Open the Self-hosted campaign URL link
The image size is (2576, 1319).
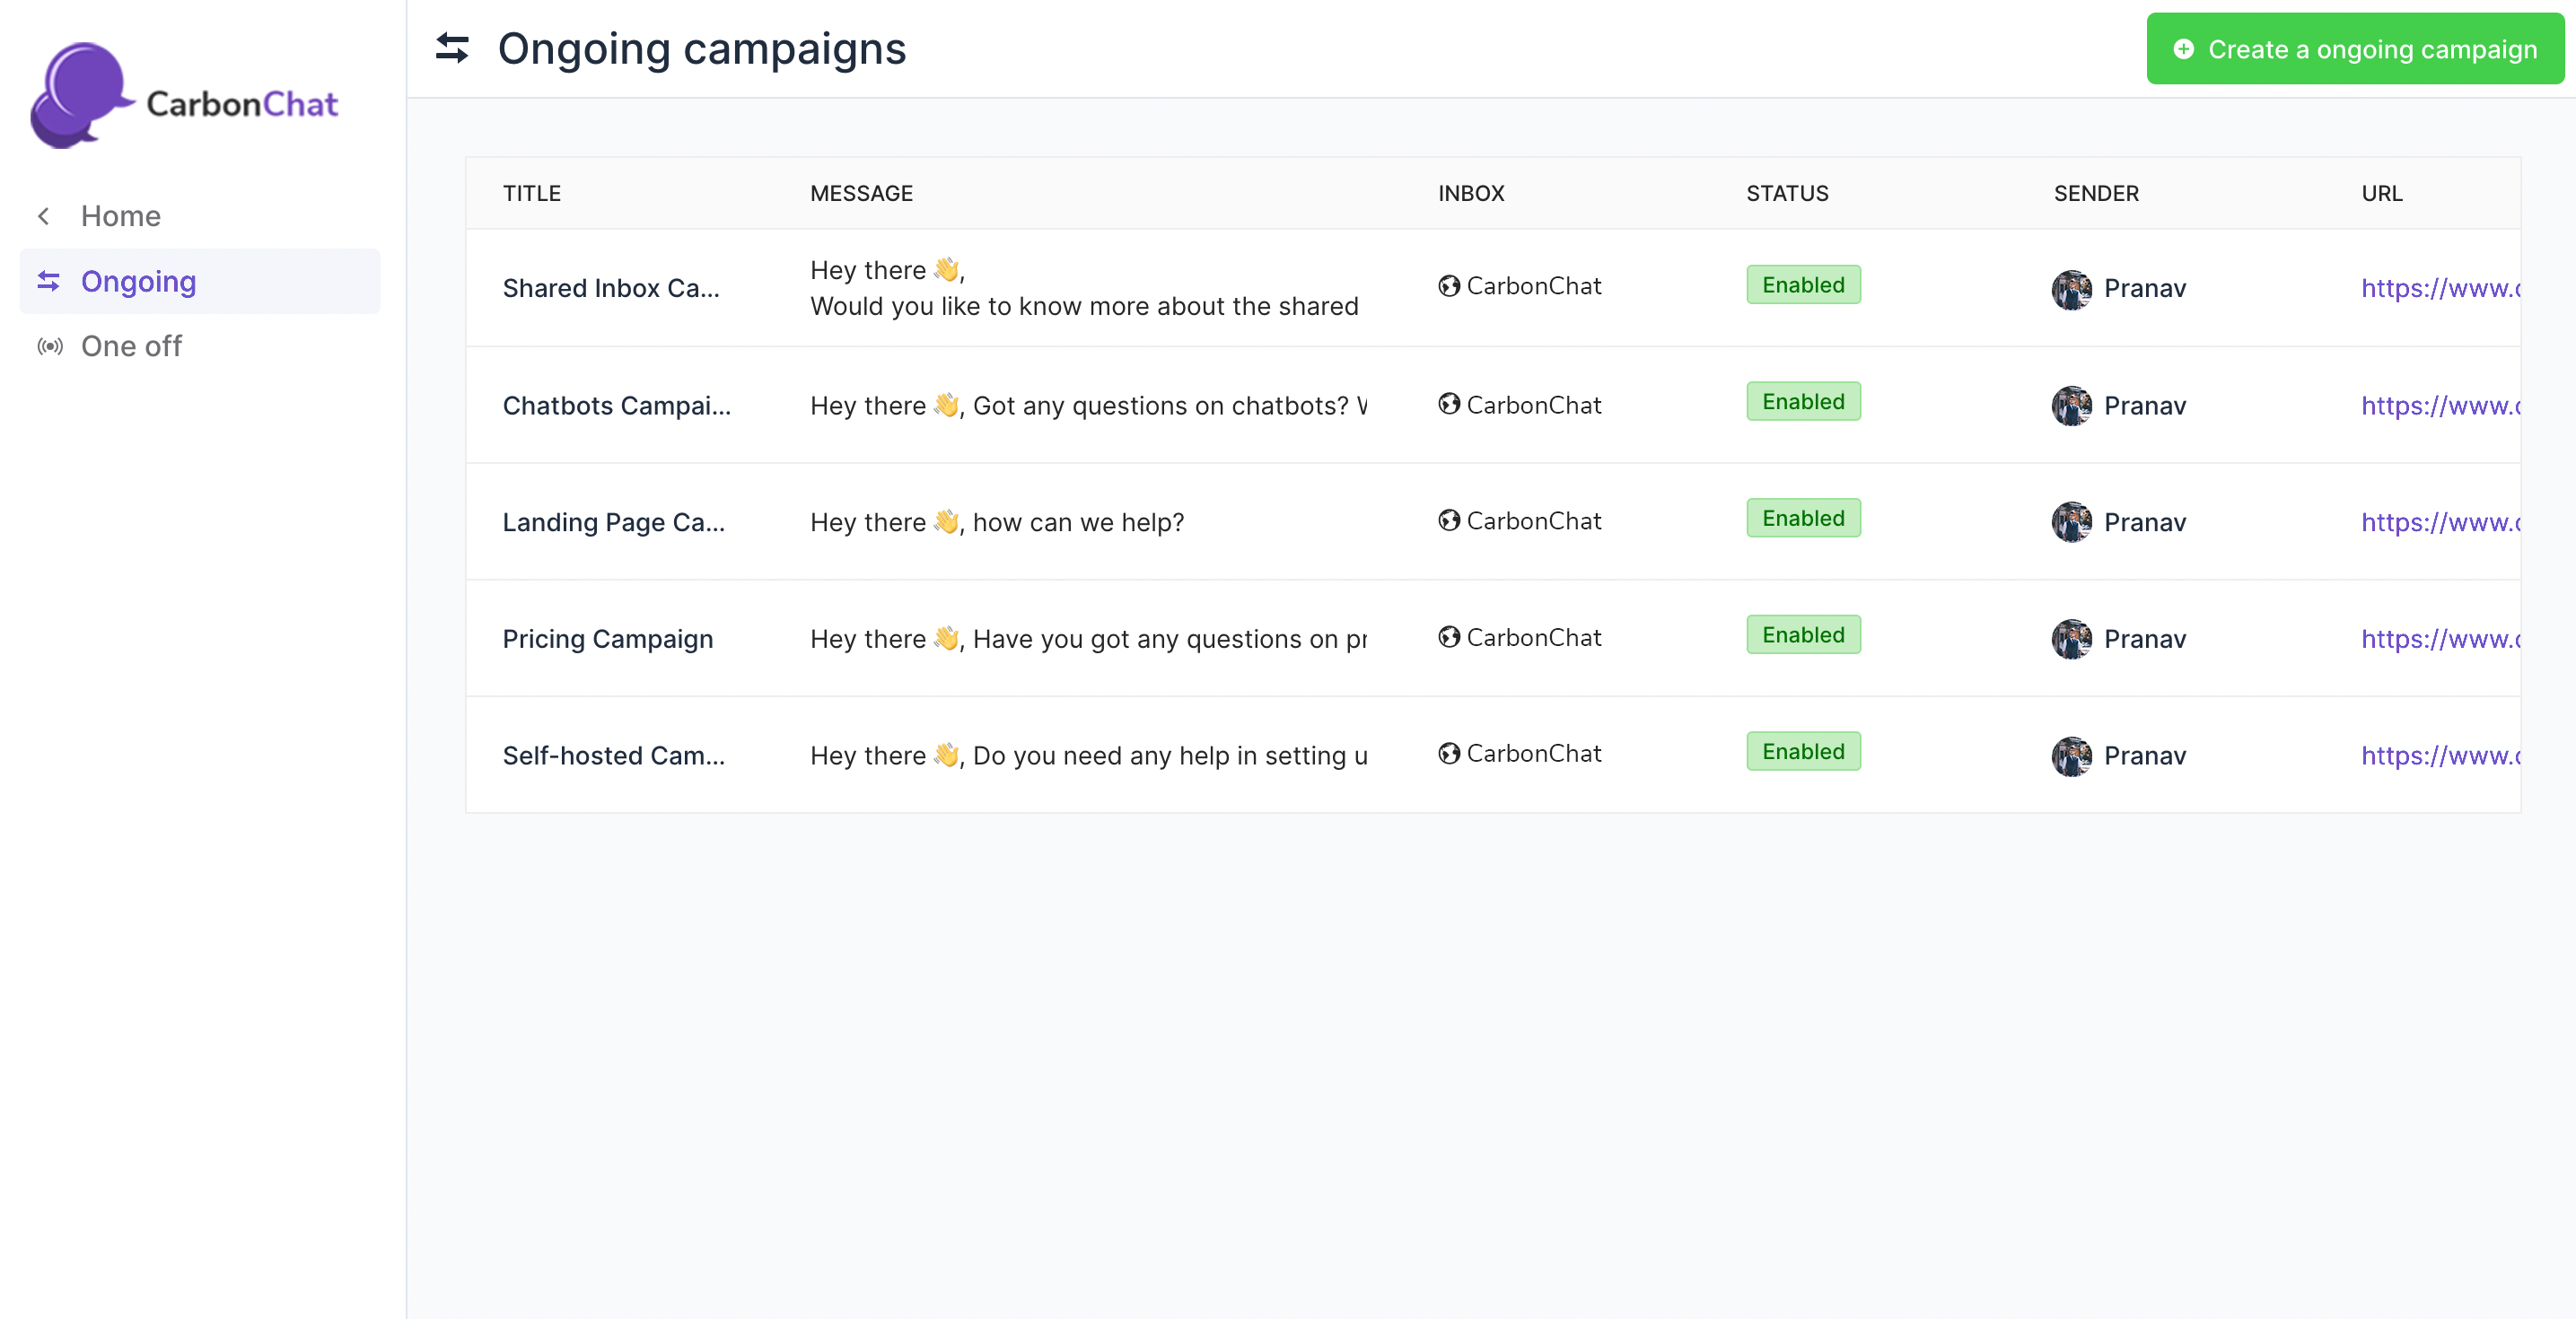[2439, 755]
